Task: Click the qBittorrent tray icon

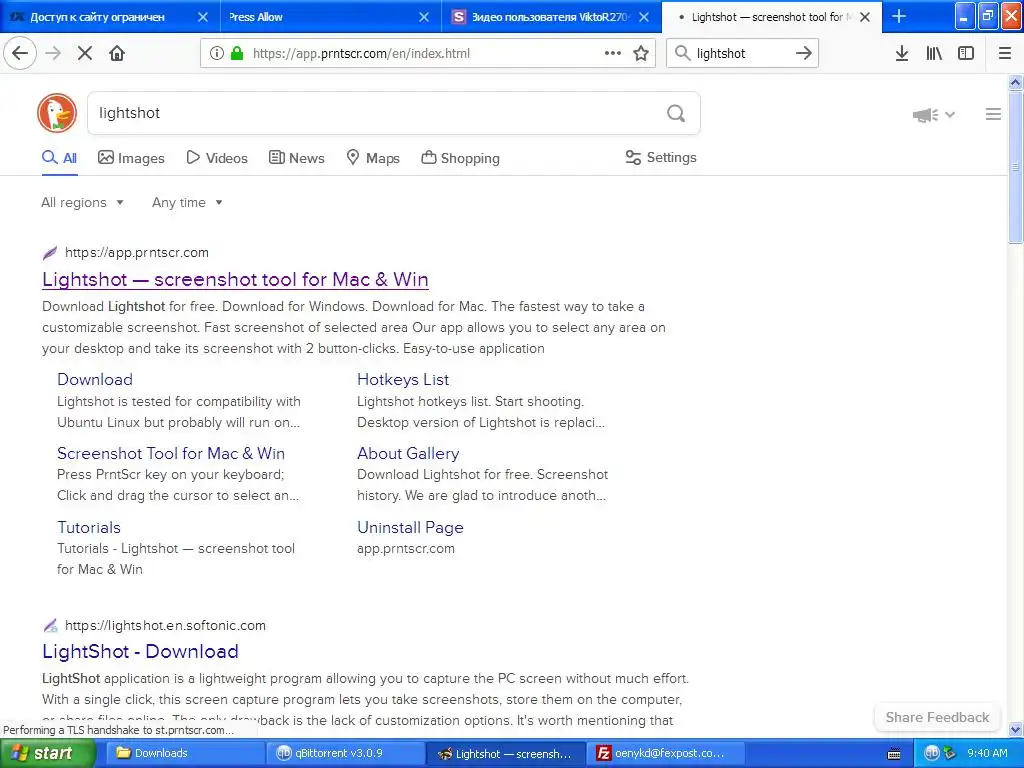Action: [932, 753]
